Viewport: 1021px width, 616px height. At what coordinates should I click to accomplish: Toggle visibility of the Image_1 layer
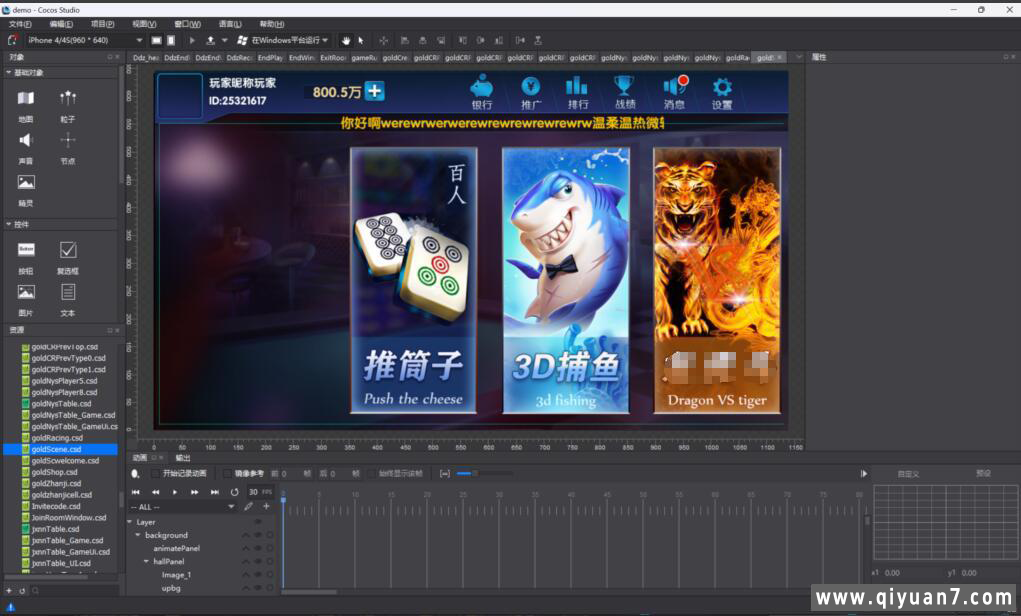click(259, 574)
